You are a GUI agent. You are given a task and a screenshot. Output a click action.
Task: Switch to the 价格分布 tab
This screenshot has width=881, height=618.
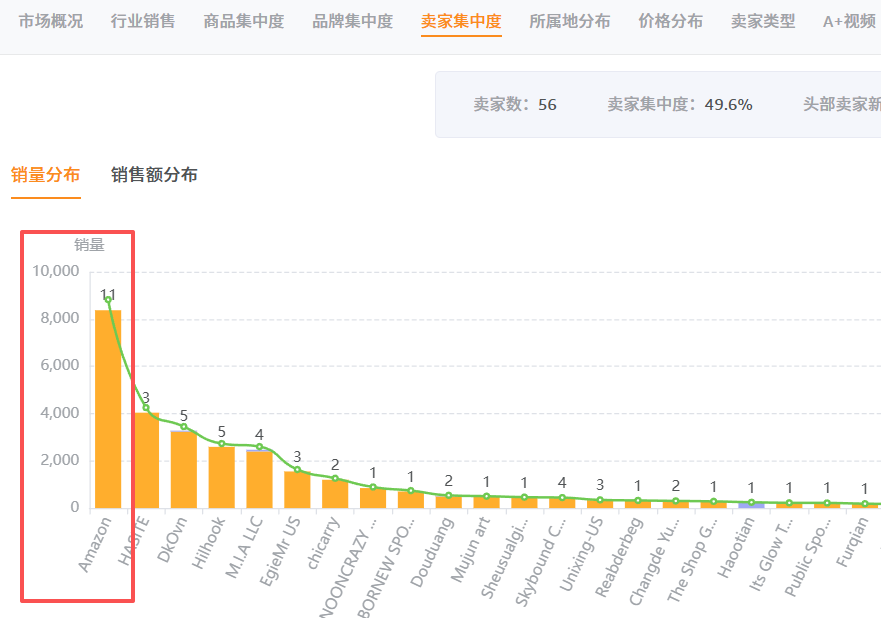[x=668, y=22]
